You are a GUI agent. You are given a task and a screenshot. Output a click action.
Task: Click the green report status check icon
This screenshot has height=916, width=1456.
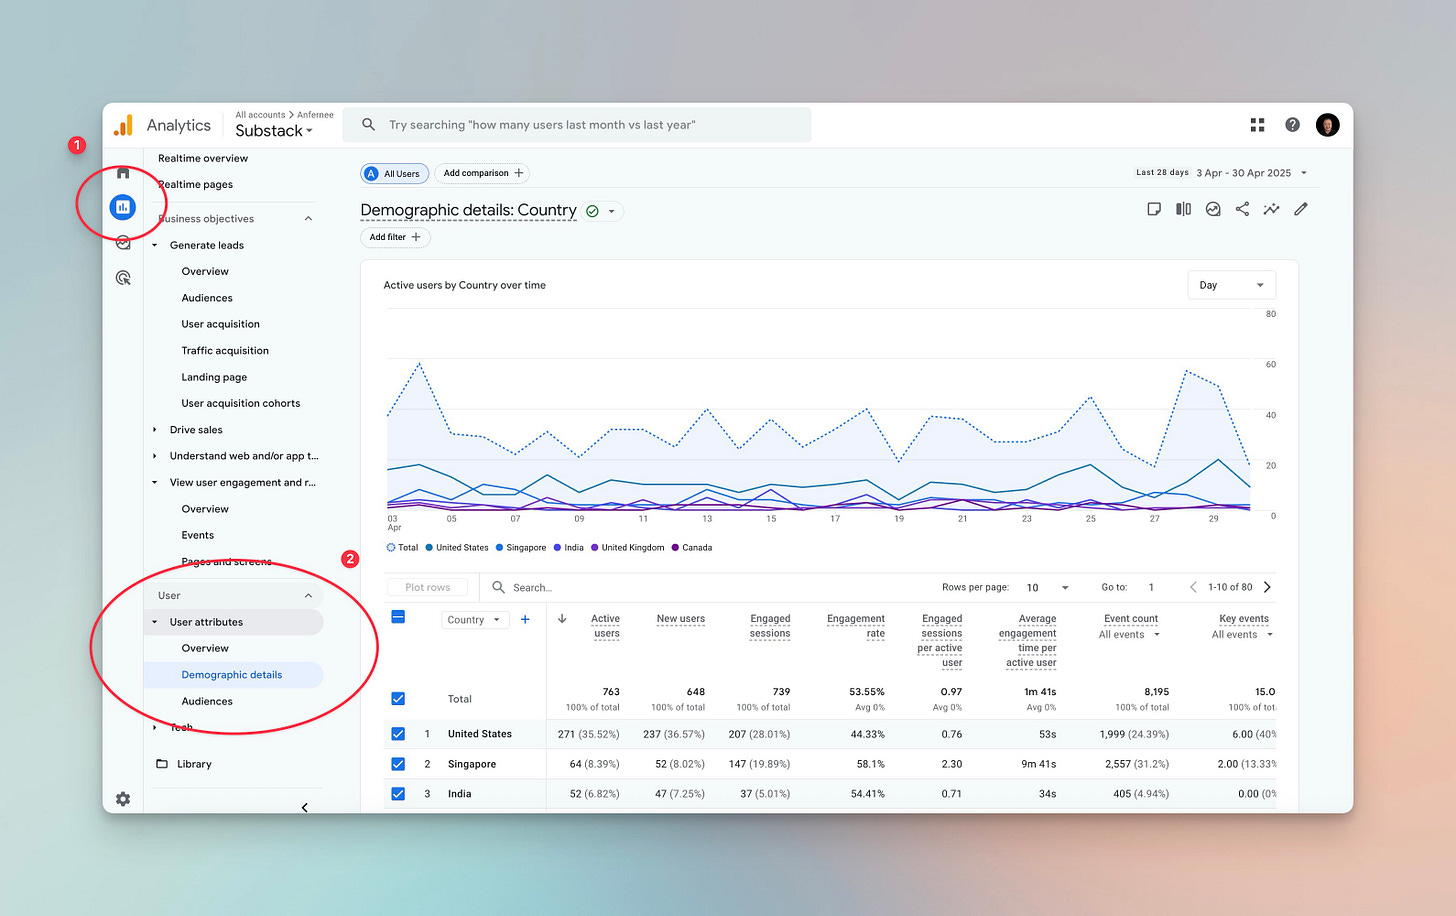click(592, 211)
